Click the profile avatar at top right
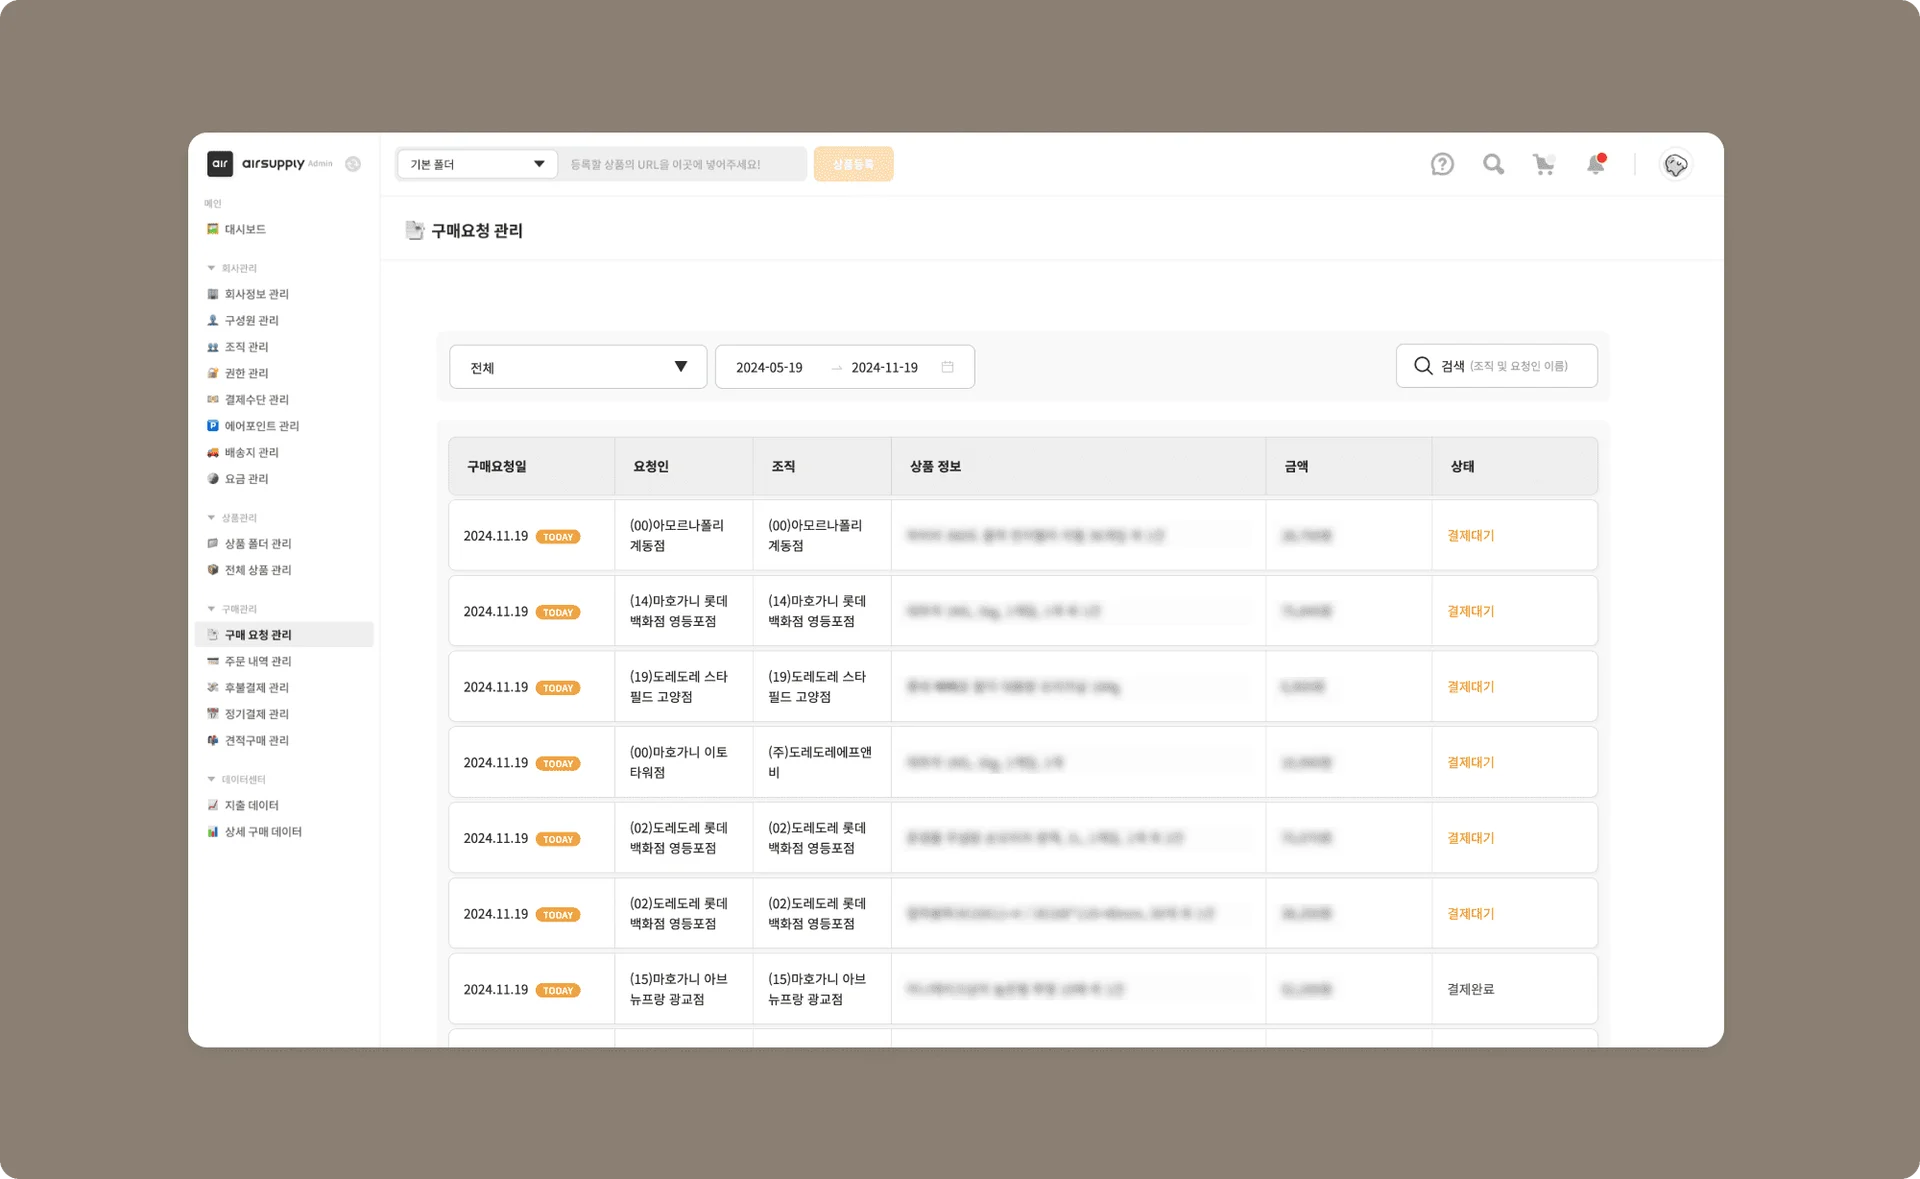 click(x=1676, y=166)
